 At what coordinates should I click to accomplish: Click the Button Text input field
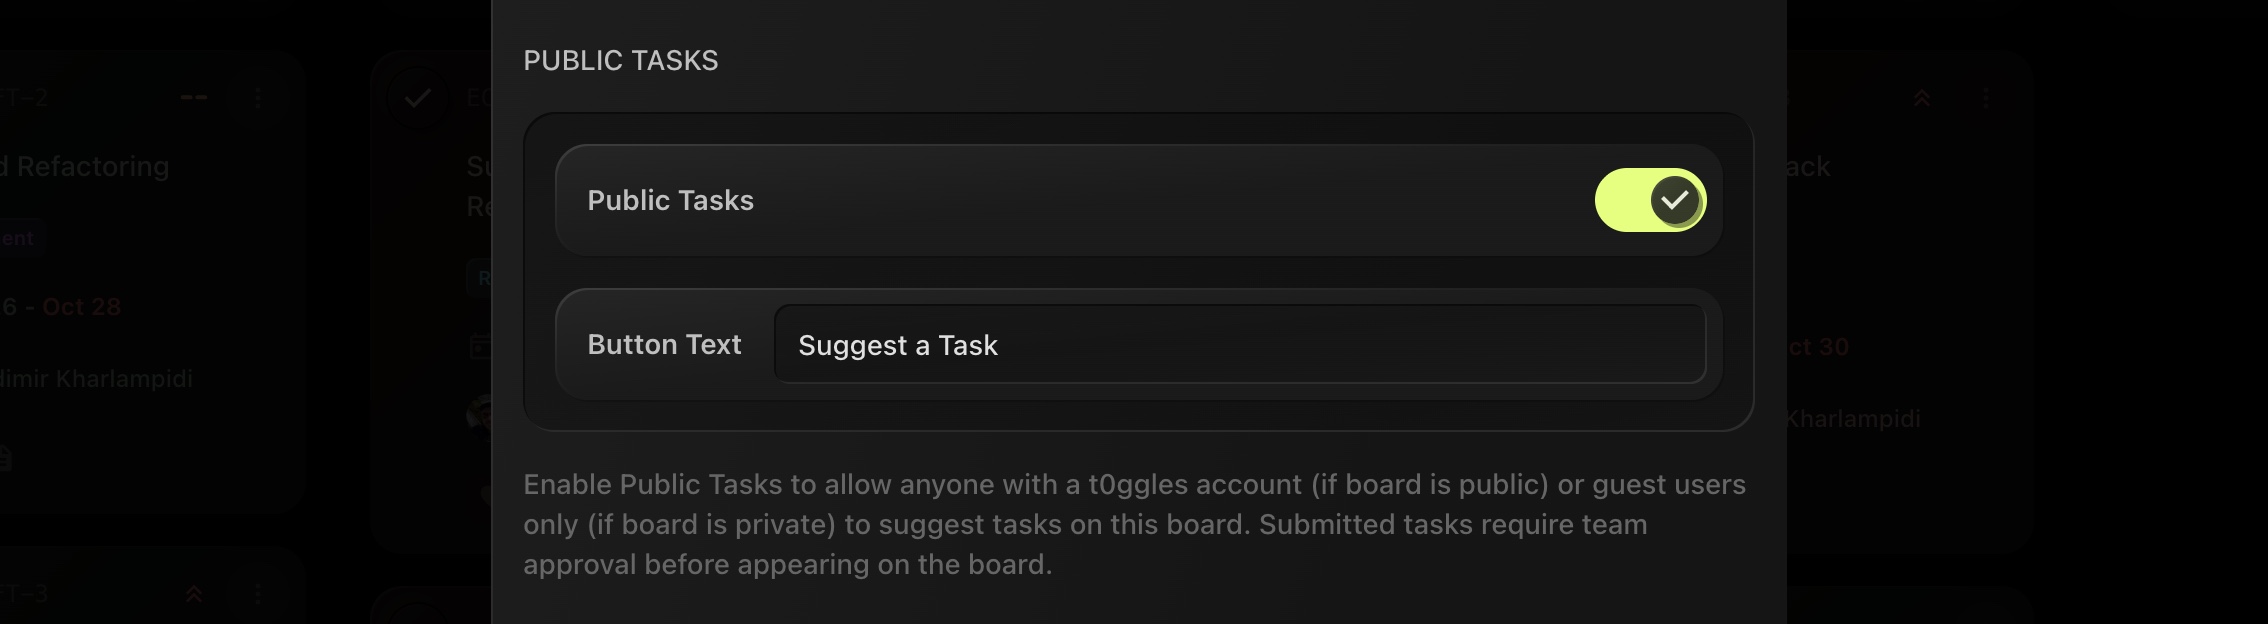point(1239,345)
